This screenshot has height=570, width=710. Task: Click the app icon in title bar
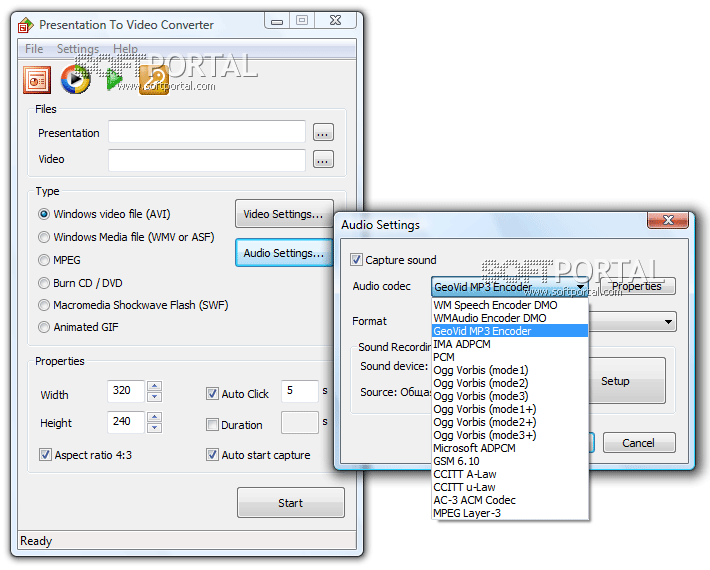pos(26,25)
